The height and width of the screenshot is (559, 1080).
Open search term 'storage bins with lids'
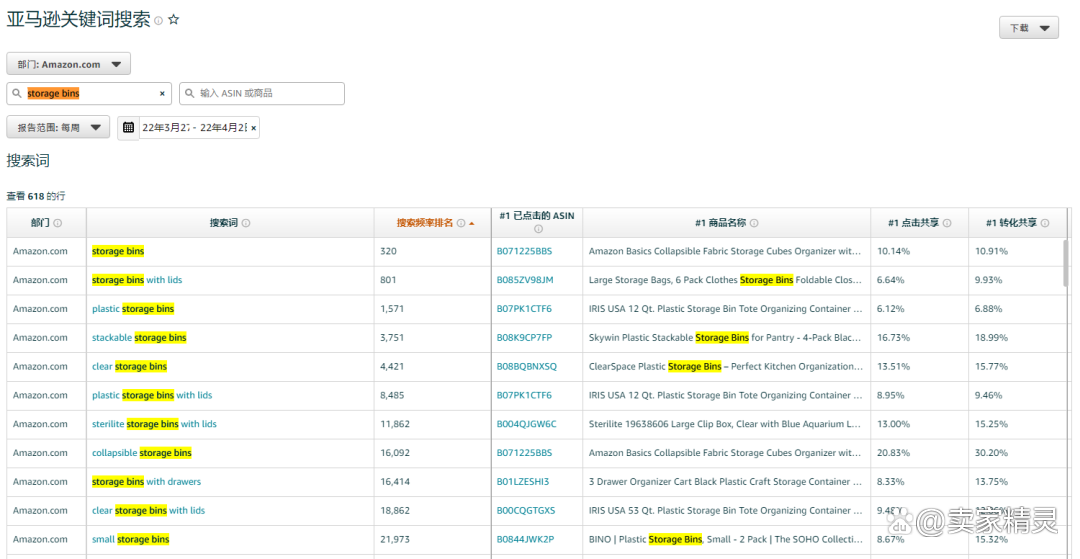tap(137, 280)
